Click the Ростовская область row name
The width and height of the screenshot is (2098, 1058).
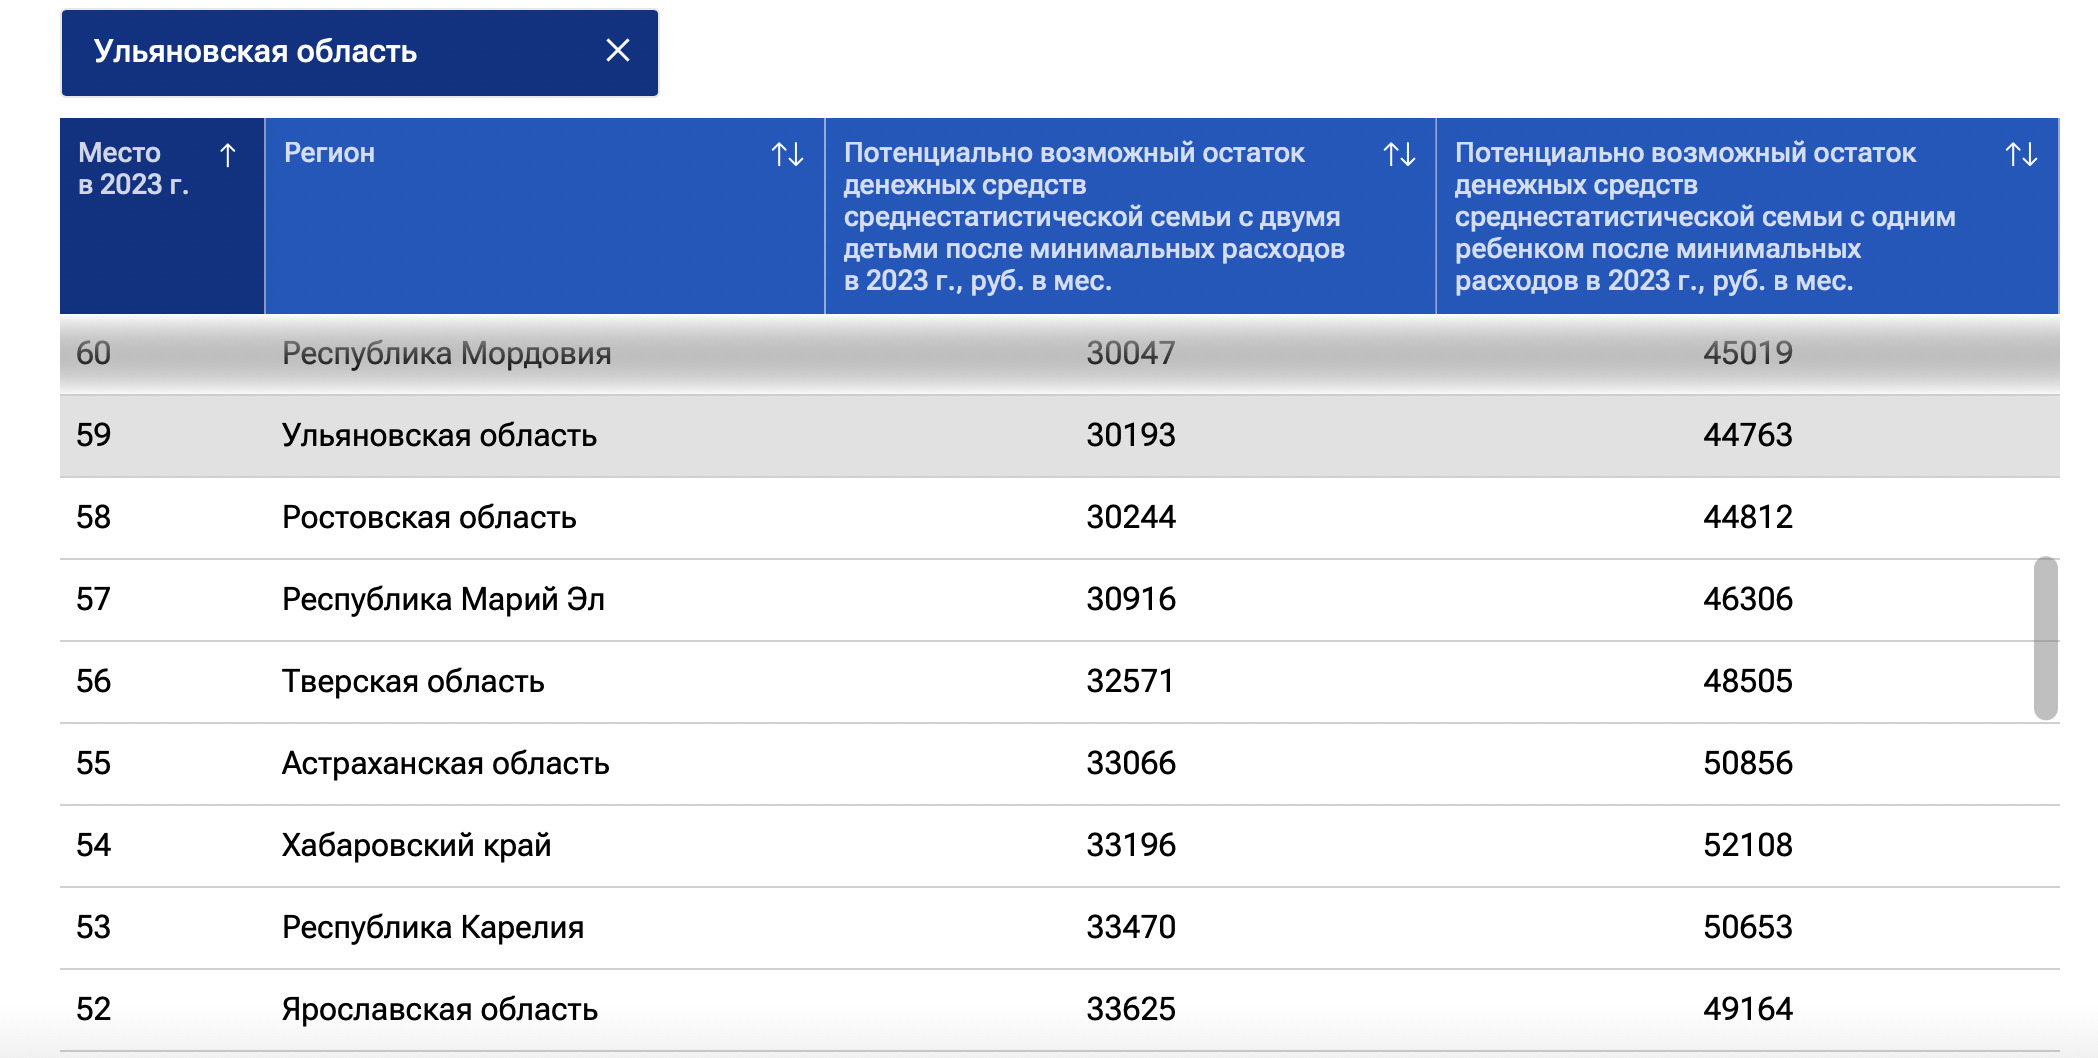click(429, 518)
